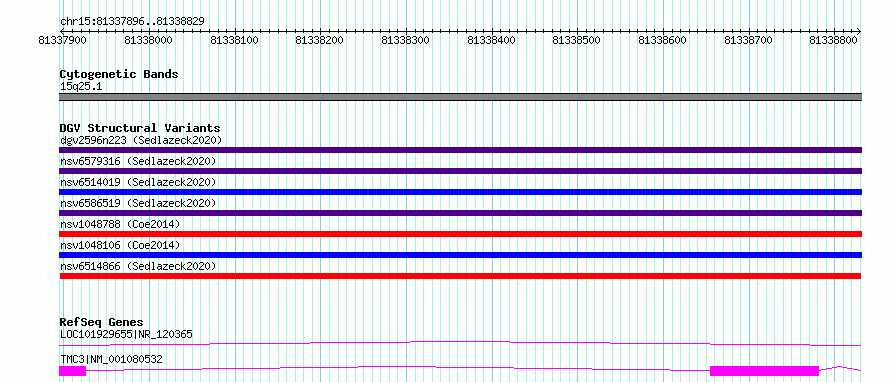Select variant label nsv6586519 (Sedlazeck2020)

(x=138, y=203)
